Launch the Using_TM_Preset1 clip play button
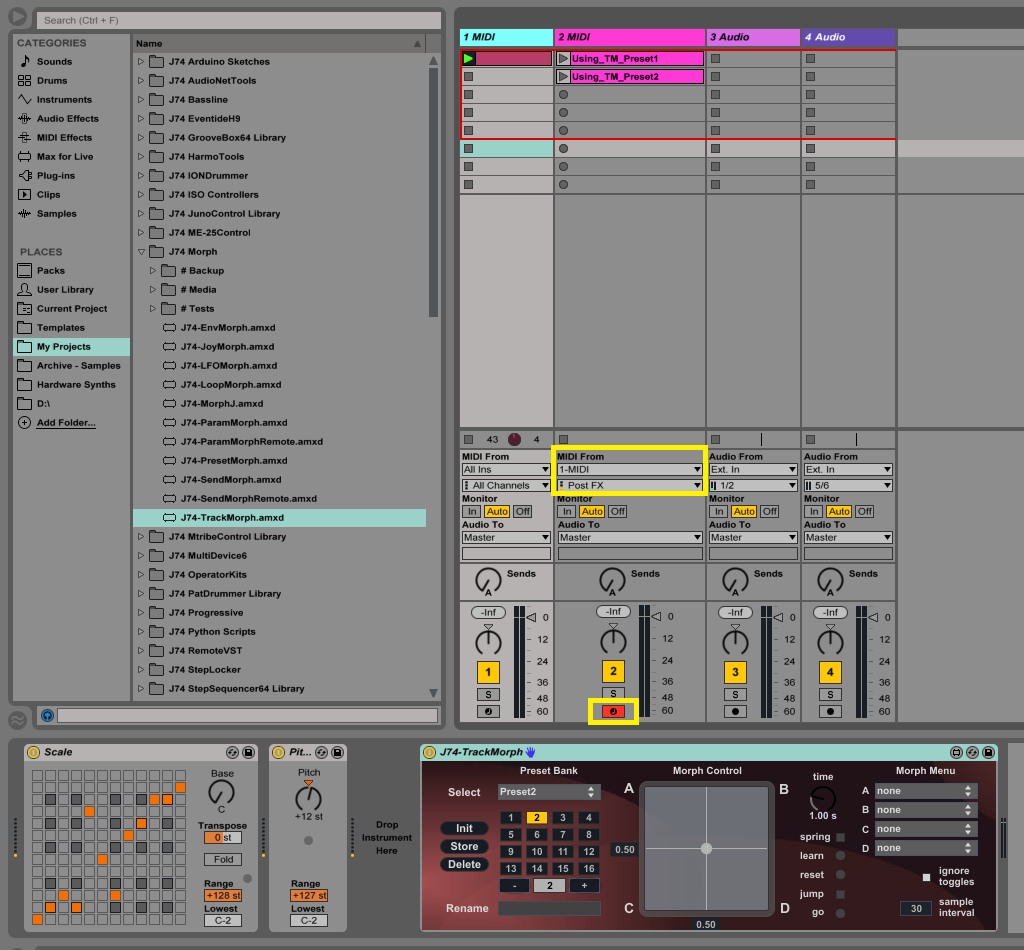1024x950 pixels. [x=564, y=59]
